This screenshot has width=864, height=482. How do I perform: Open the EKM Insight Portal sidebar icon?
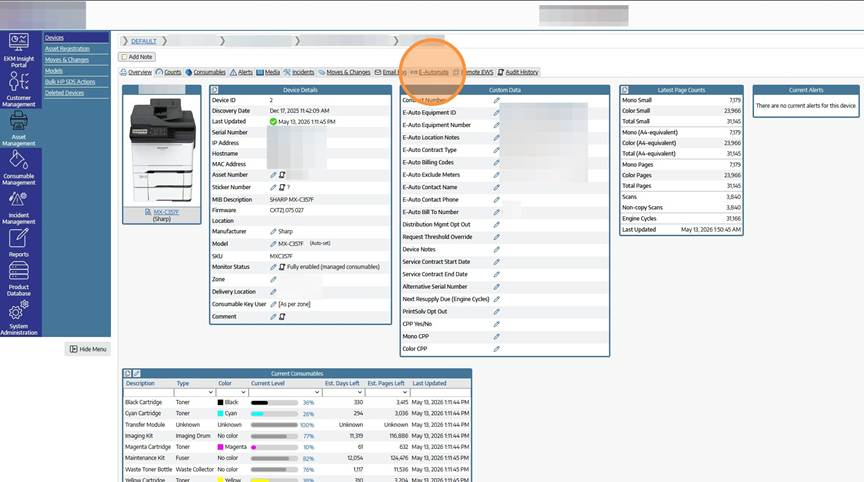[19, 50]
